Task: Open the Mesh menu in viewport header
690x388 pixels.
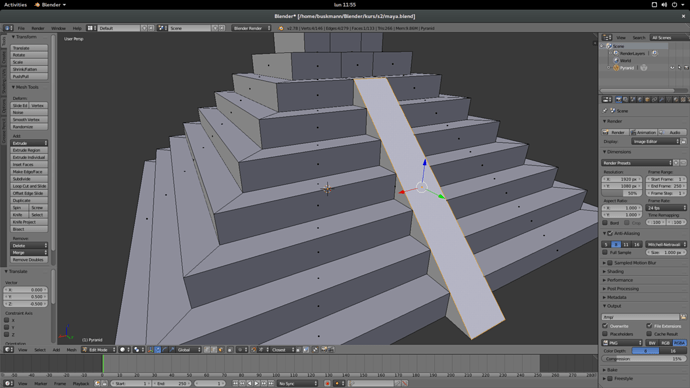Action: (x=71, y=350)
